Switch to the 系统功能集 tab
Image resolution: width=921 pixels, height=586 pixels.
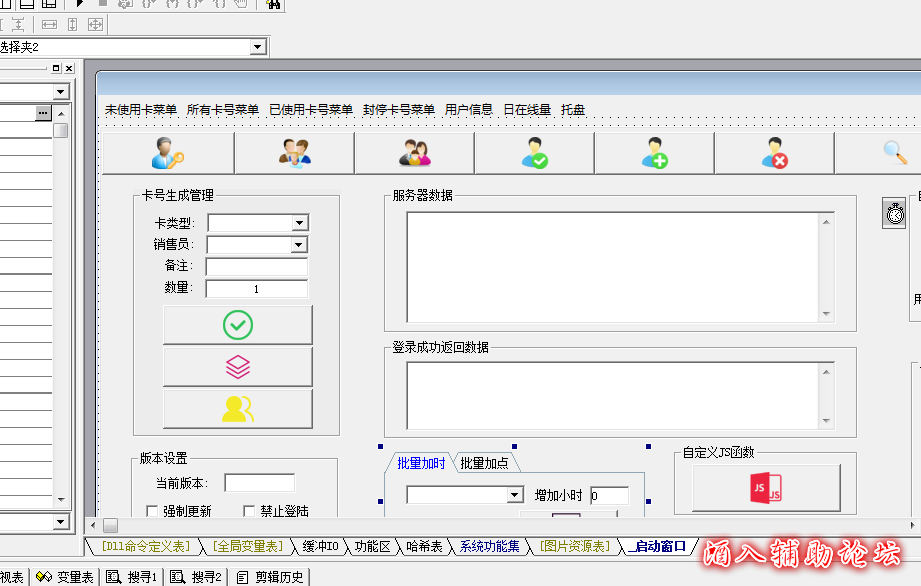(490, 547)
